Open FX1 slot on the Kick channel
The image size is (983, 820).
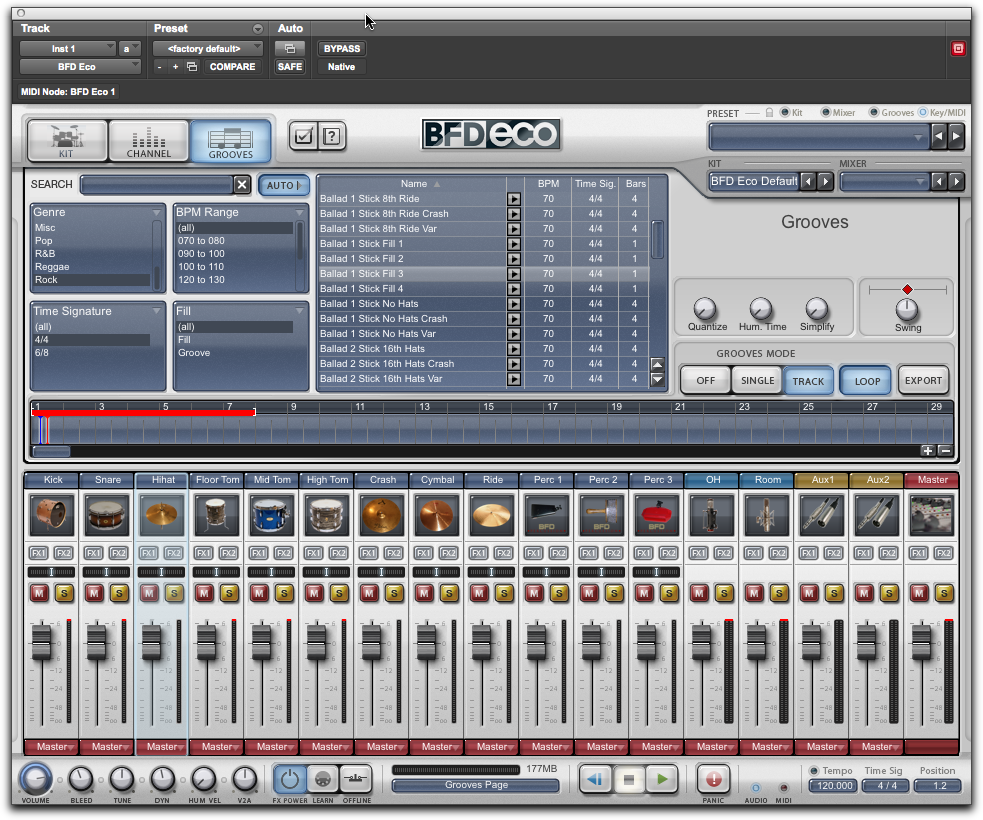[39, 553]
